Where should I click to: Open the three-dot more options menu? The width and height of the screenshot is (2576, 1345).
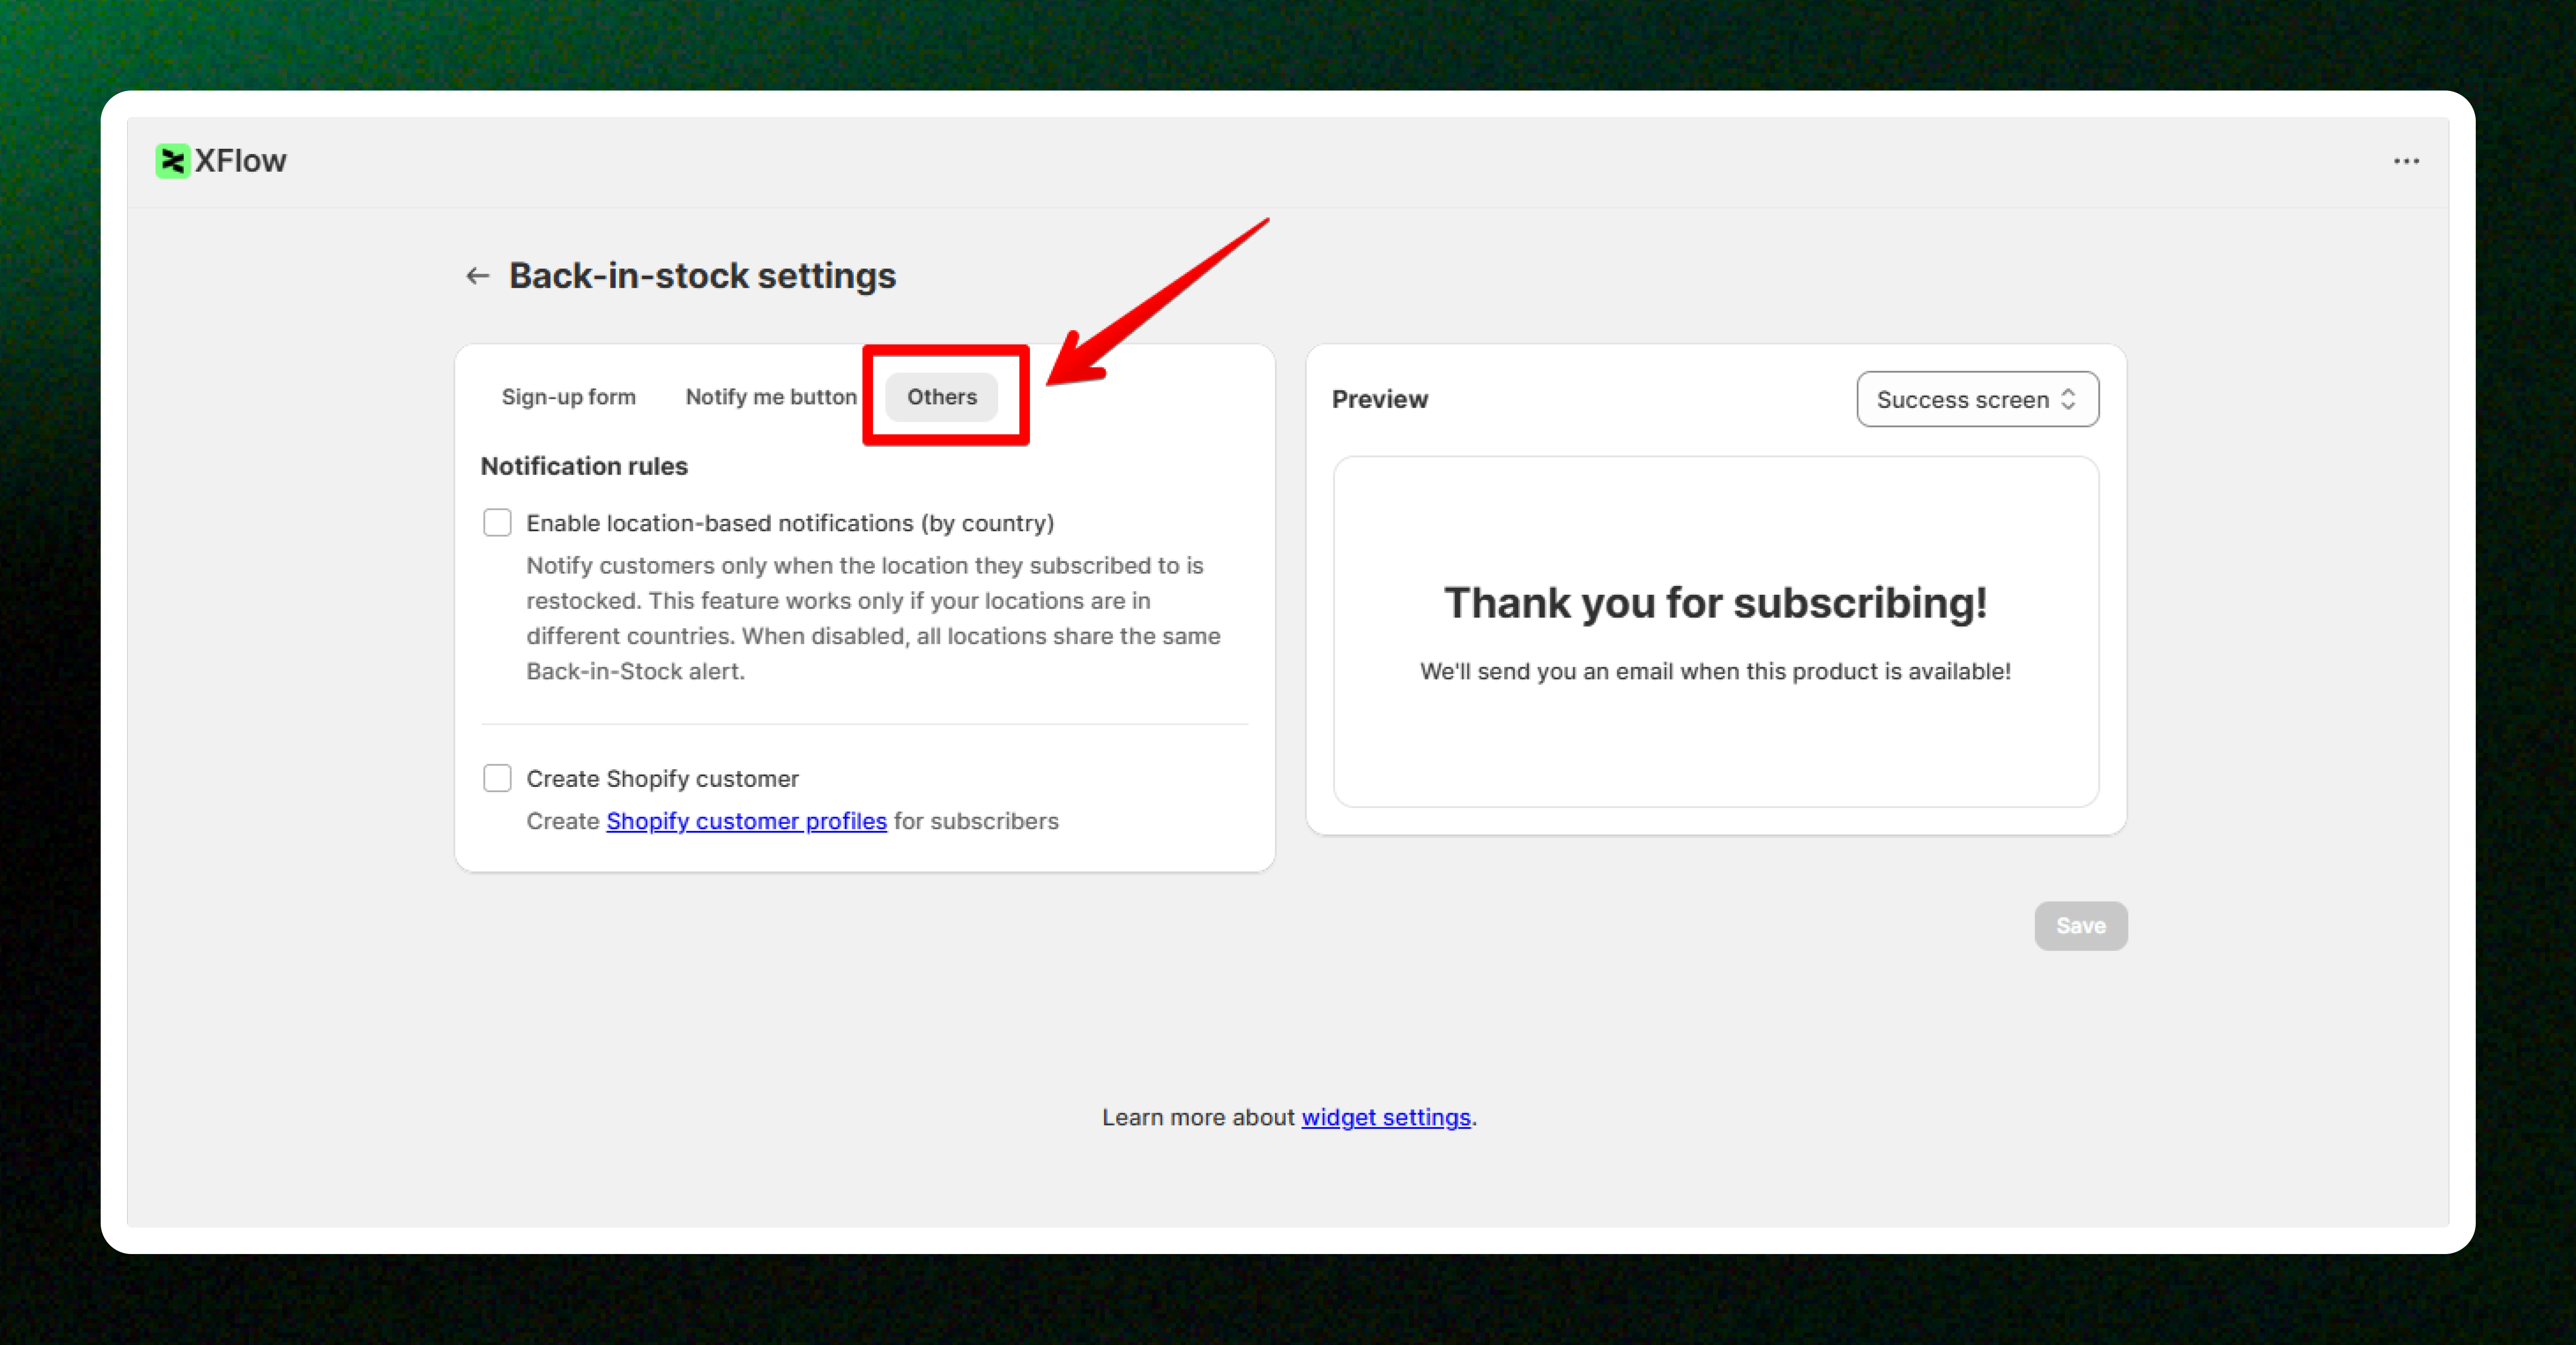[2406, 161]
